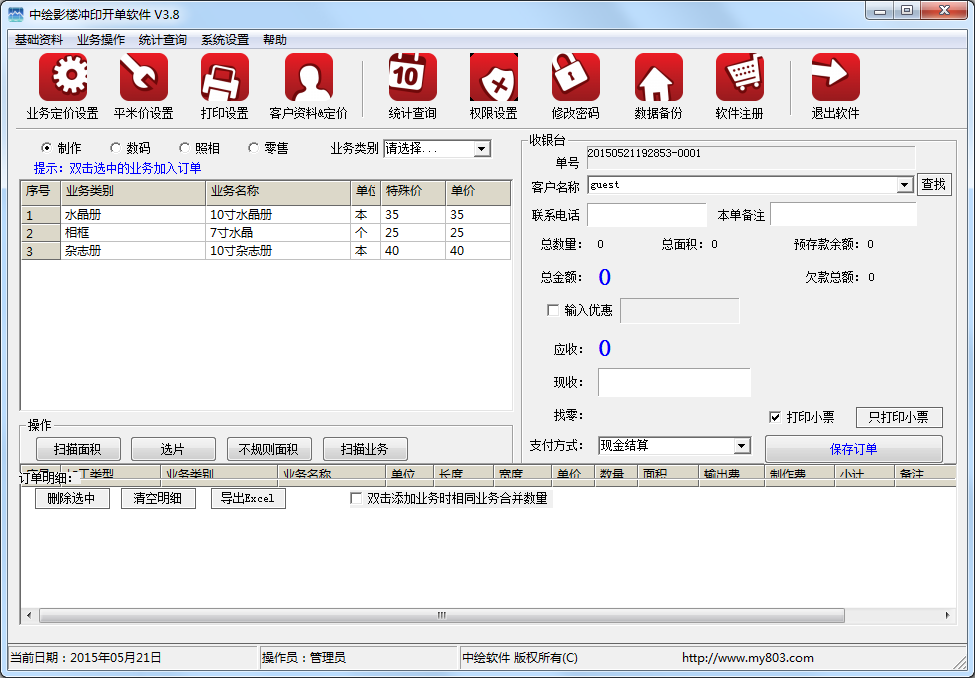Click the 制作费 column header
Viewport: 975px width, 678px height.
pyautogui.click(x=800, y=475)
